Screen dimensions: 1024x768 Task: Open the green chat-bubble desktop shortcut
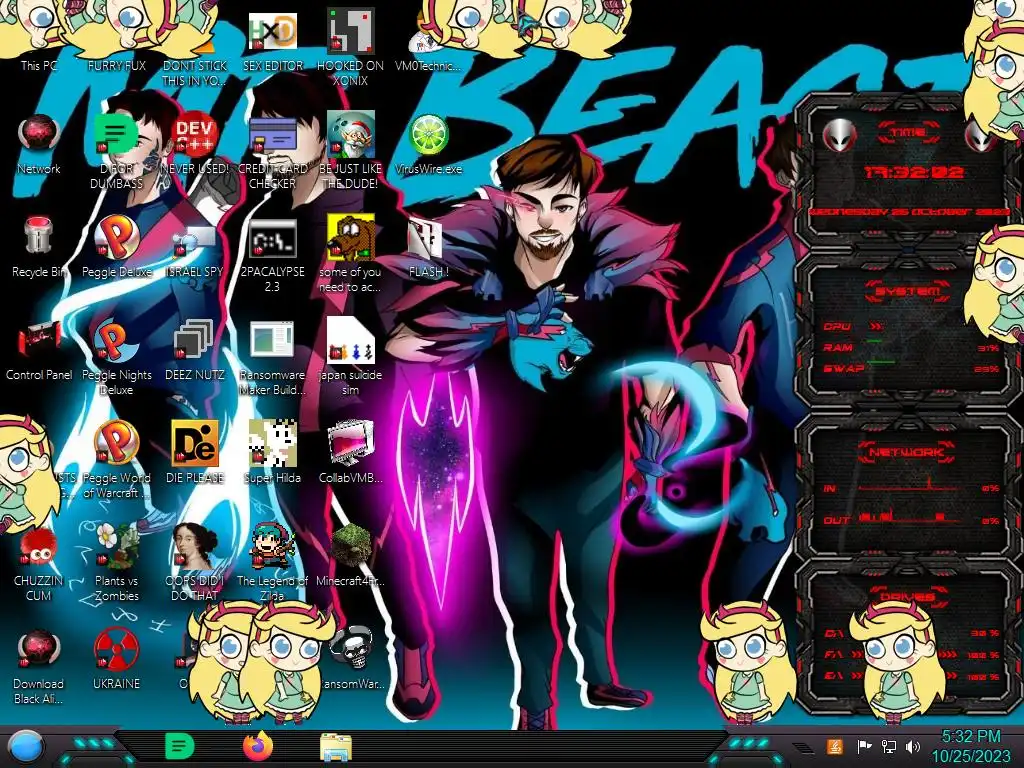coord(116,135)
